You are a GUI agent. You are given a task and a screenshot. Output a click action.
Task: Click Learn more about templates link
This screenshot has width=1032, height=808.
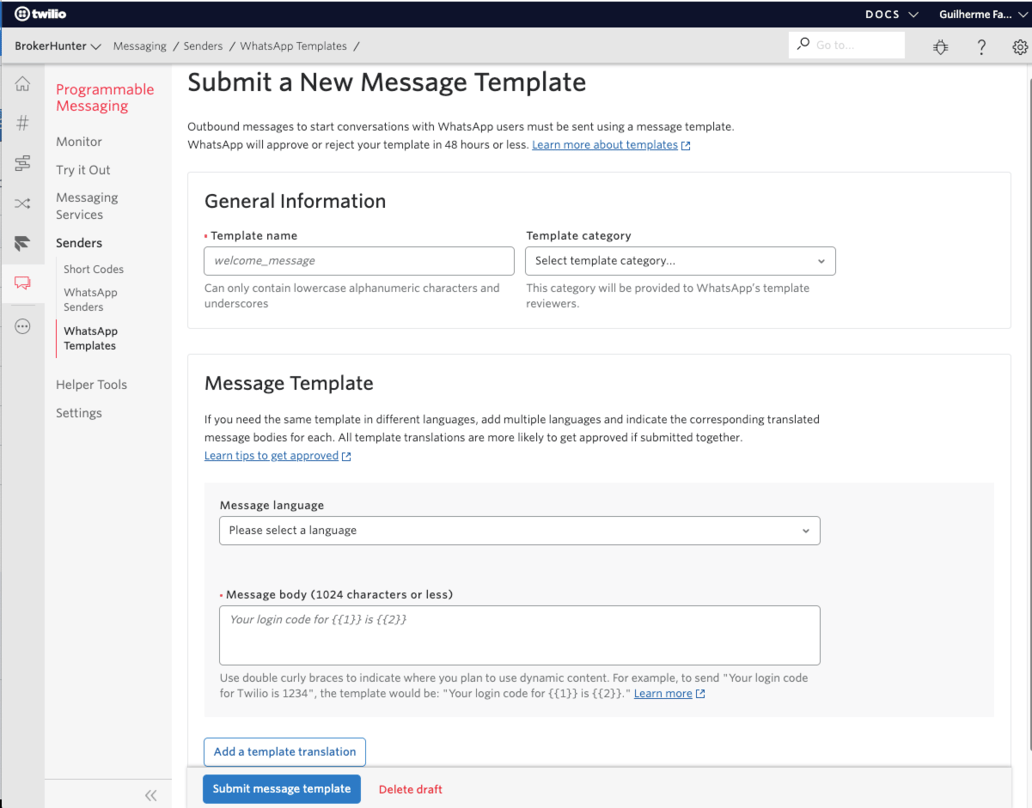coord(604,144)
